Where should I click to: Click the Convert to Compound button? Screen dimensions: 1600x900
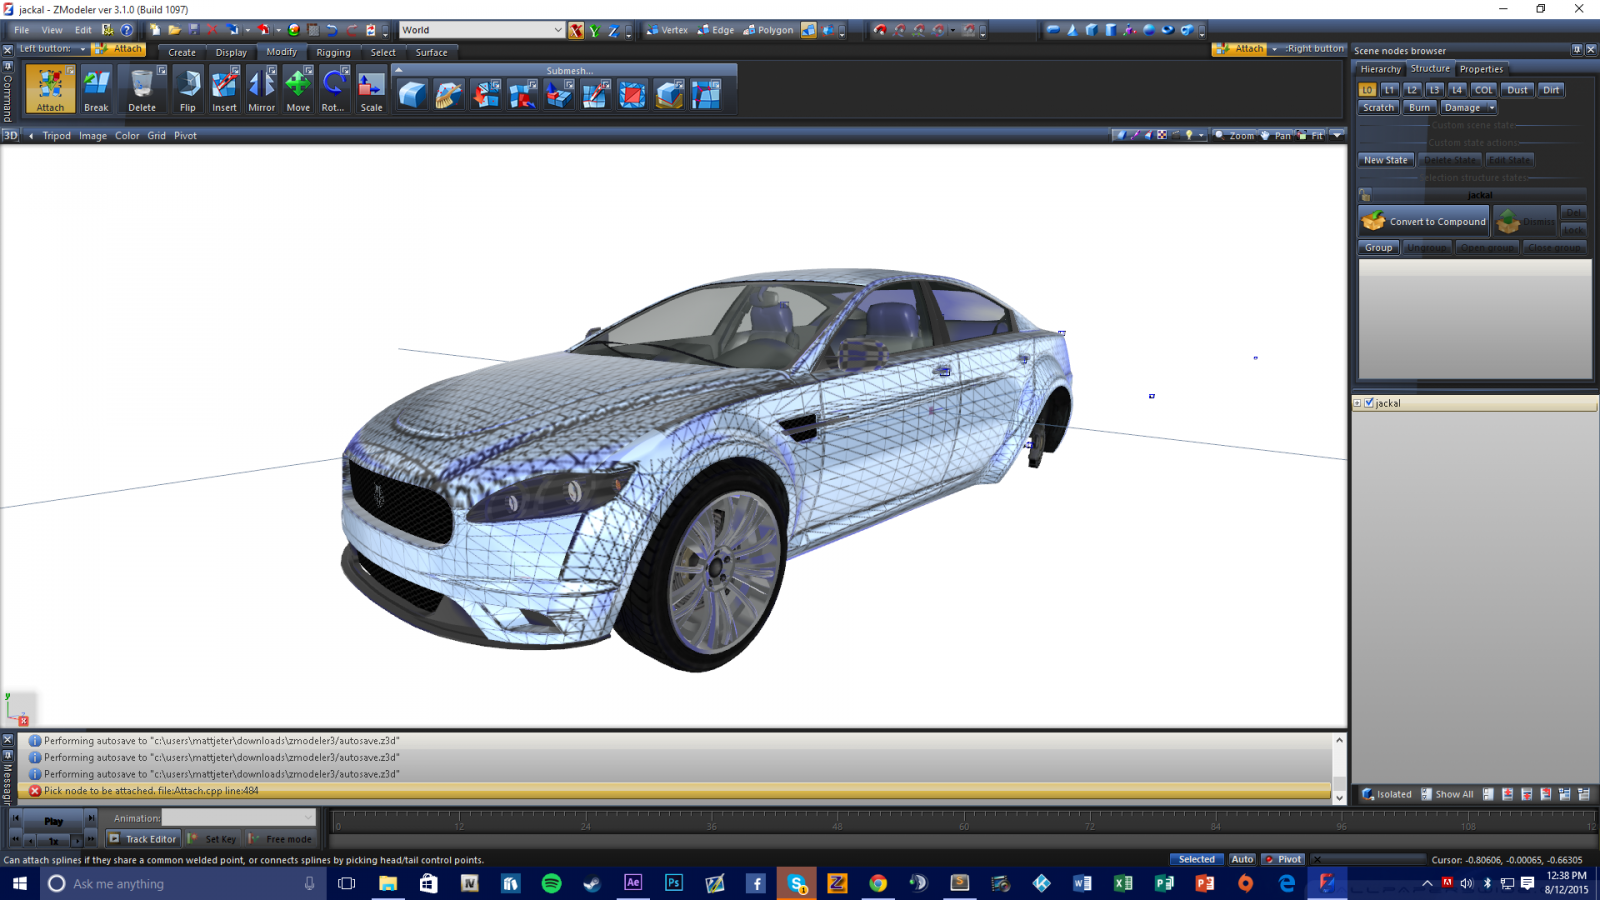1425,221
